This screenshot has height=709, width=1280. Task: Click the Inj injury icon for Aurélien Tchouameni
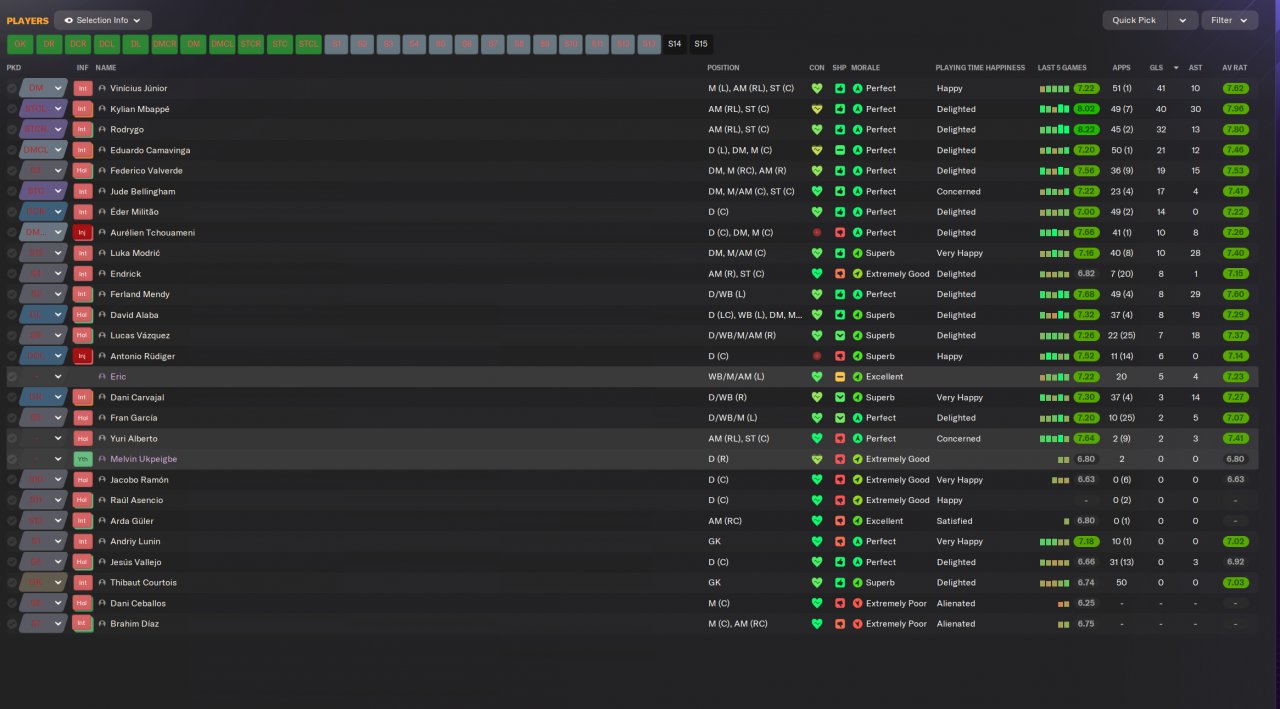[x=83, y=233]
